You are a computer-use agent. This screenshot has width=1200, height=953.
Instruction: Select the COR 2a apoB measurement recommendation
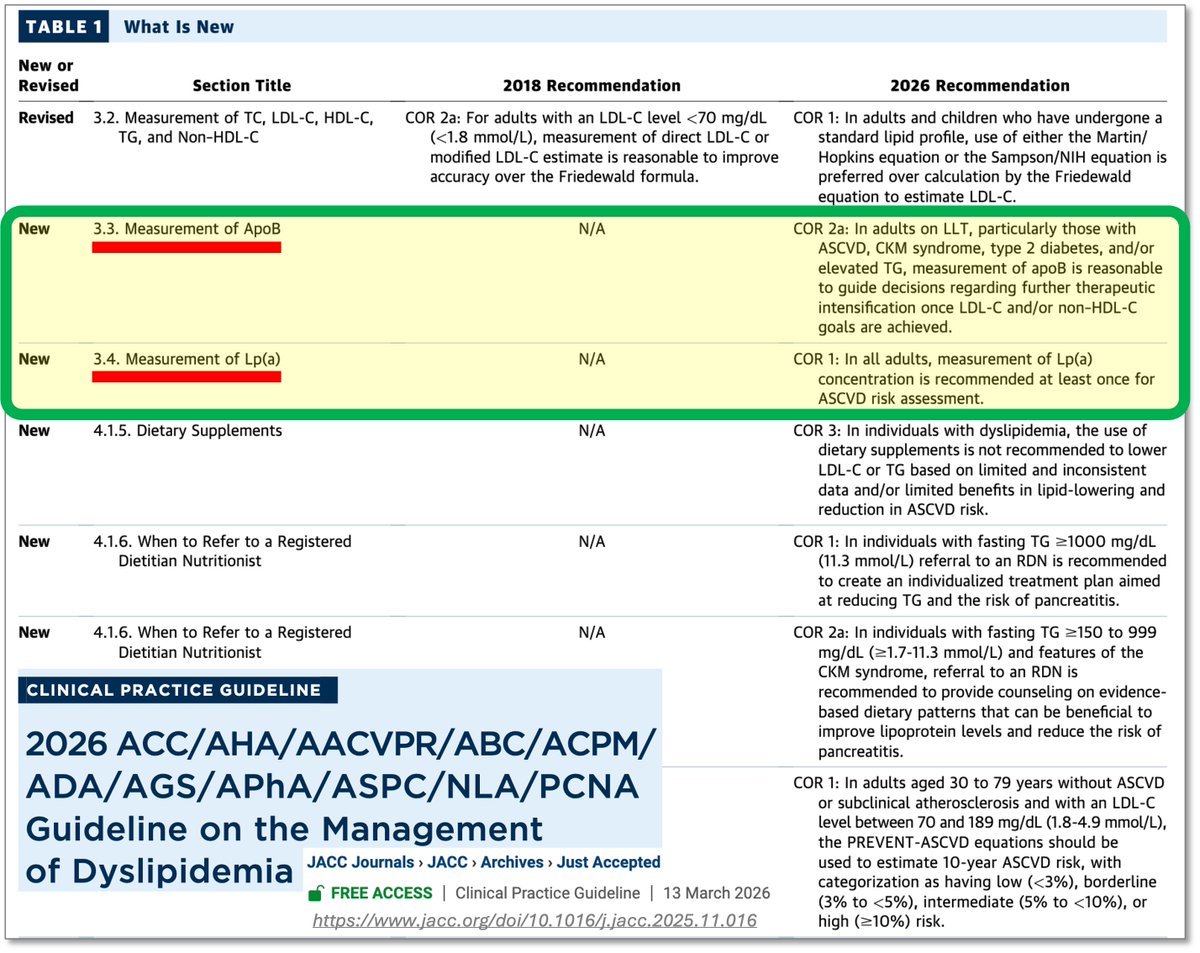pos(978,278)
